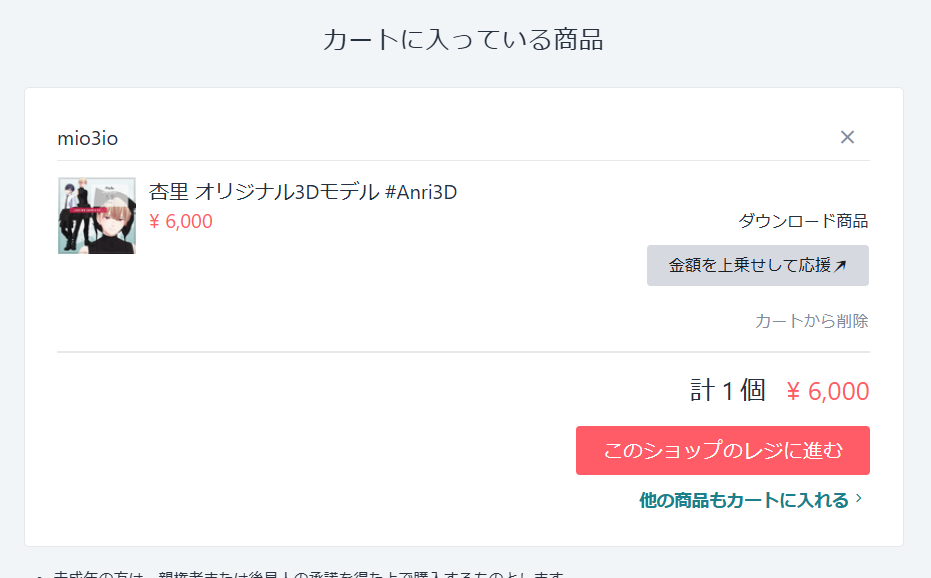This screenshot has width=931, height=578.
Task: Click 金額を上乗せして応援 boost button
Action: click(x=758, y=266)
